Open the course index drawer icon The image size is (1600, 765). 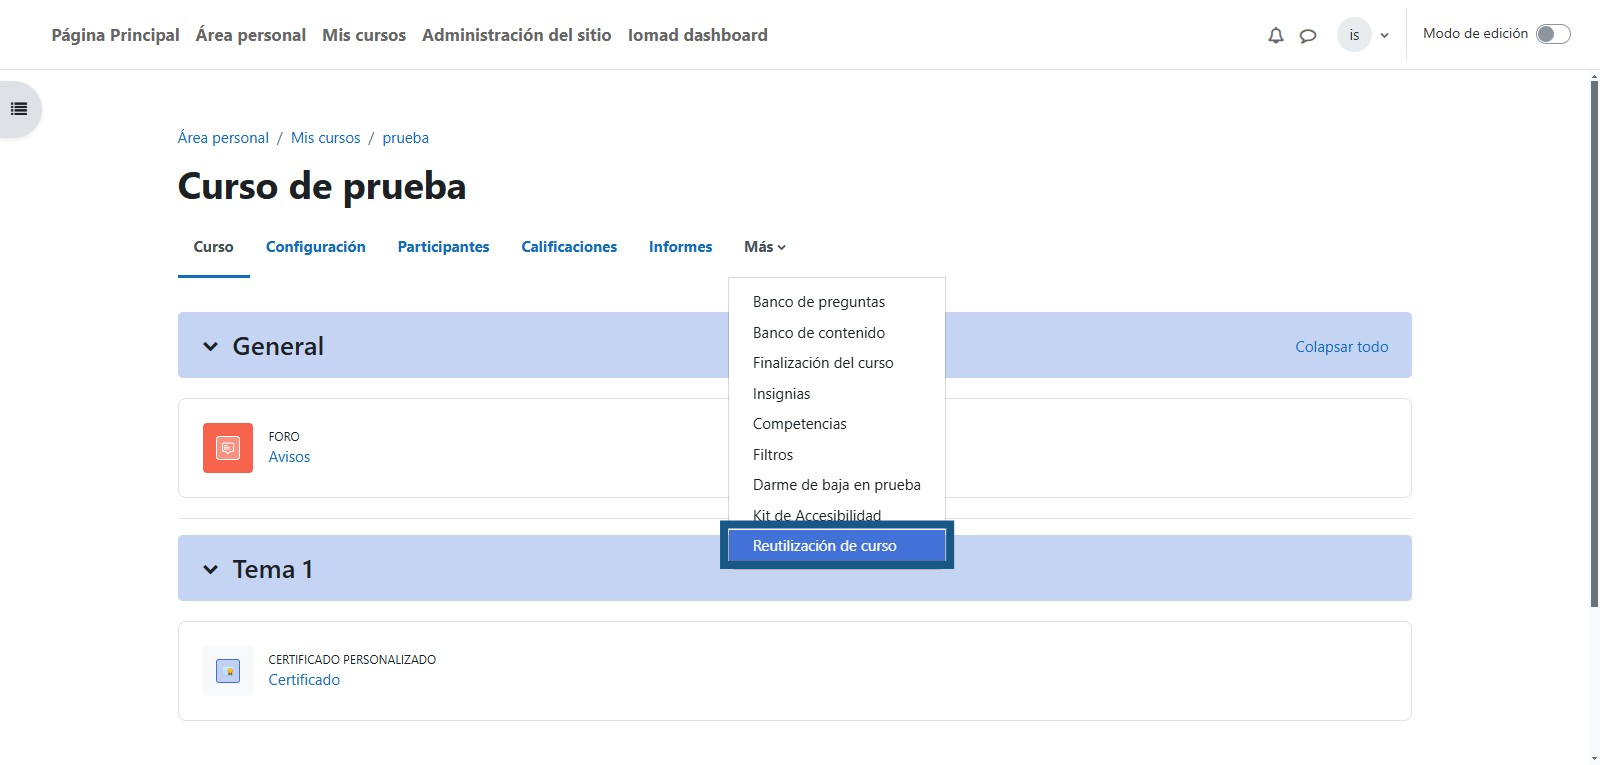click(x=19, y=109)
